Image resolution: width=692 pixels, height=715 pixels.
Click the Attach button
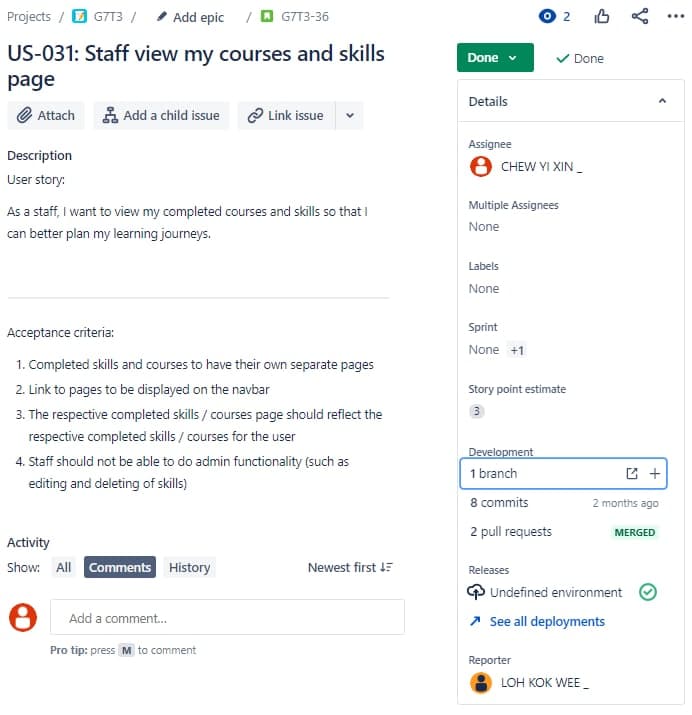46,115
